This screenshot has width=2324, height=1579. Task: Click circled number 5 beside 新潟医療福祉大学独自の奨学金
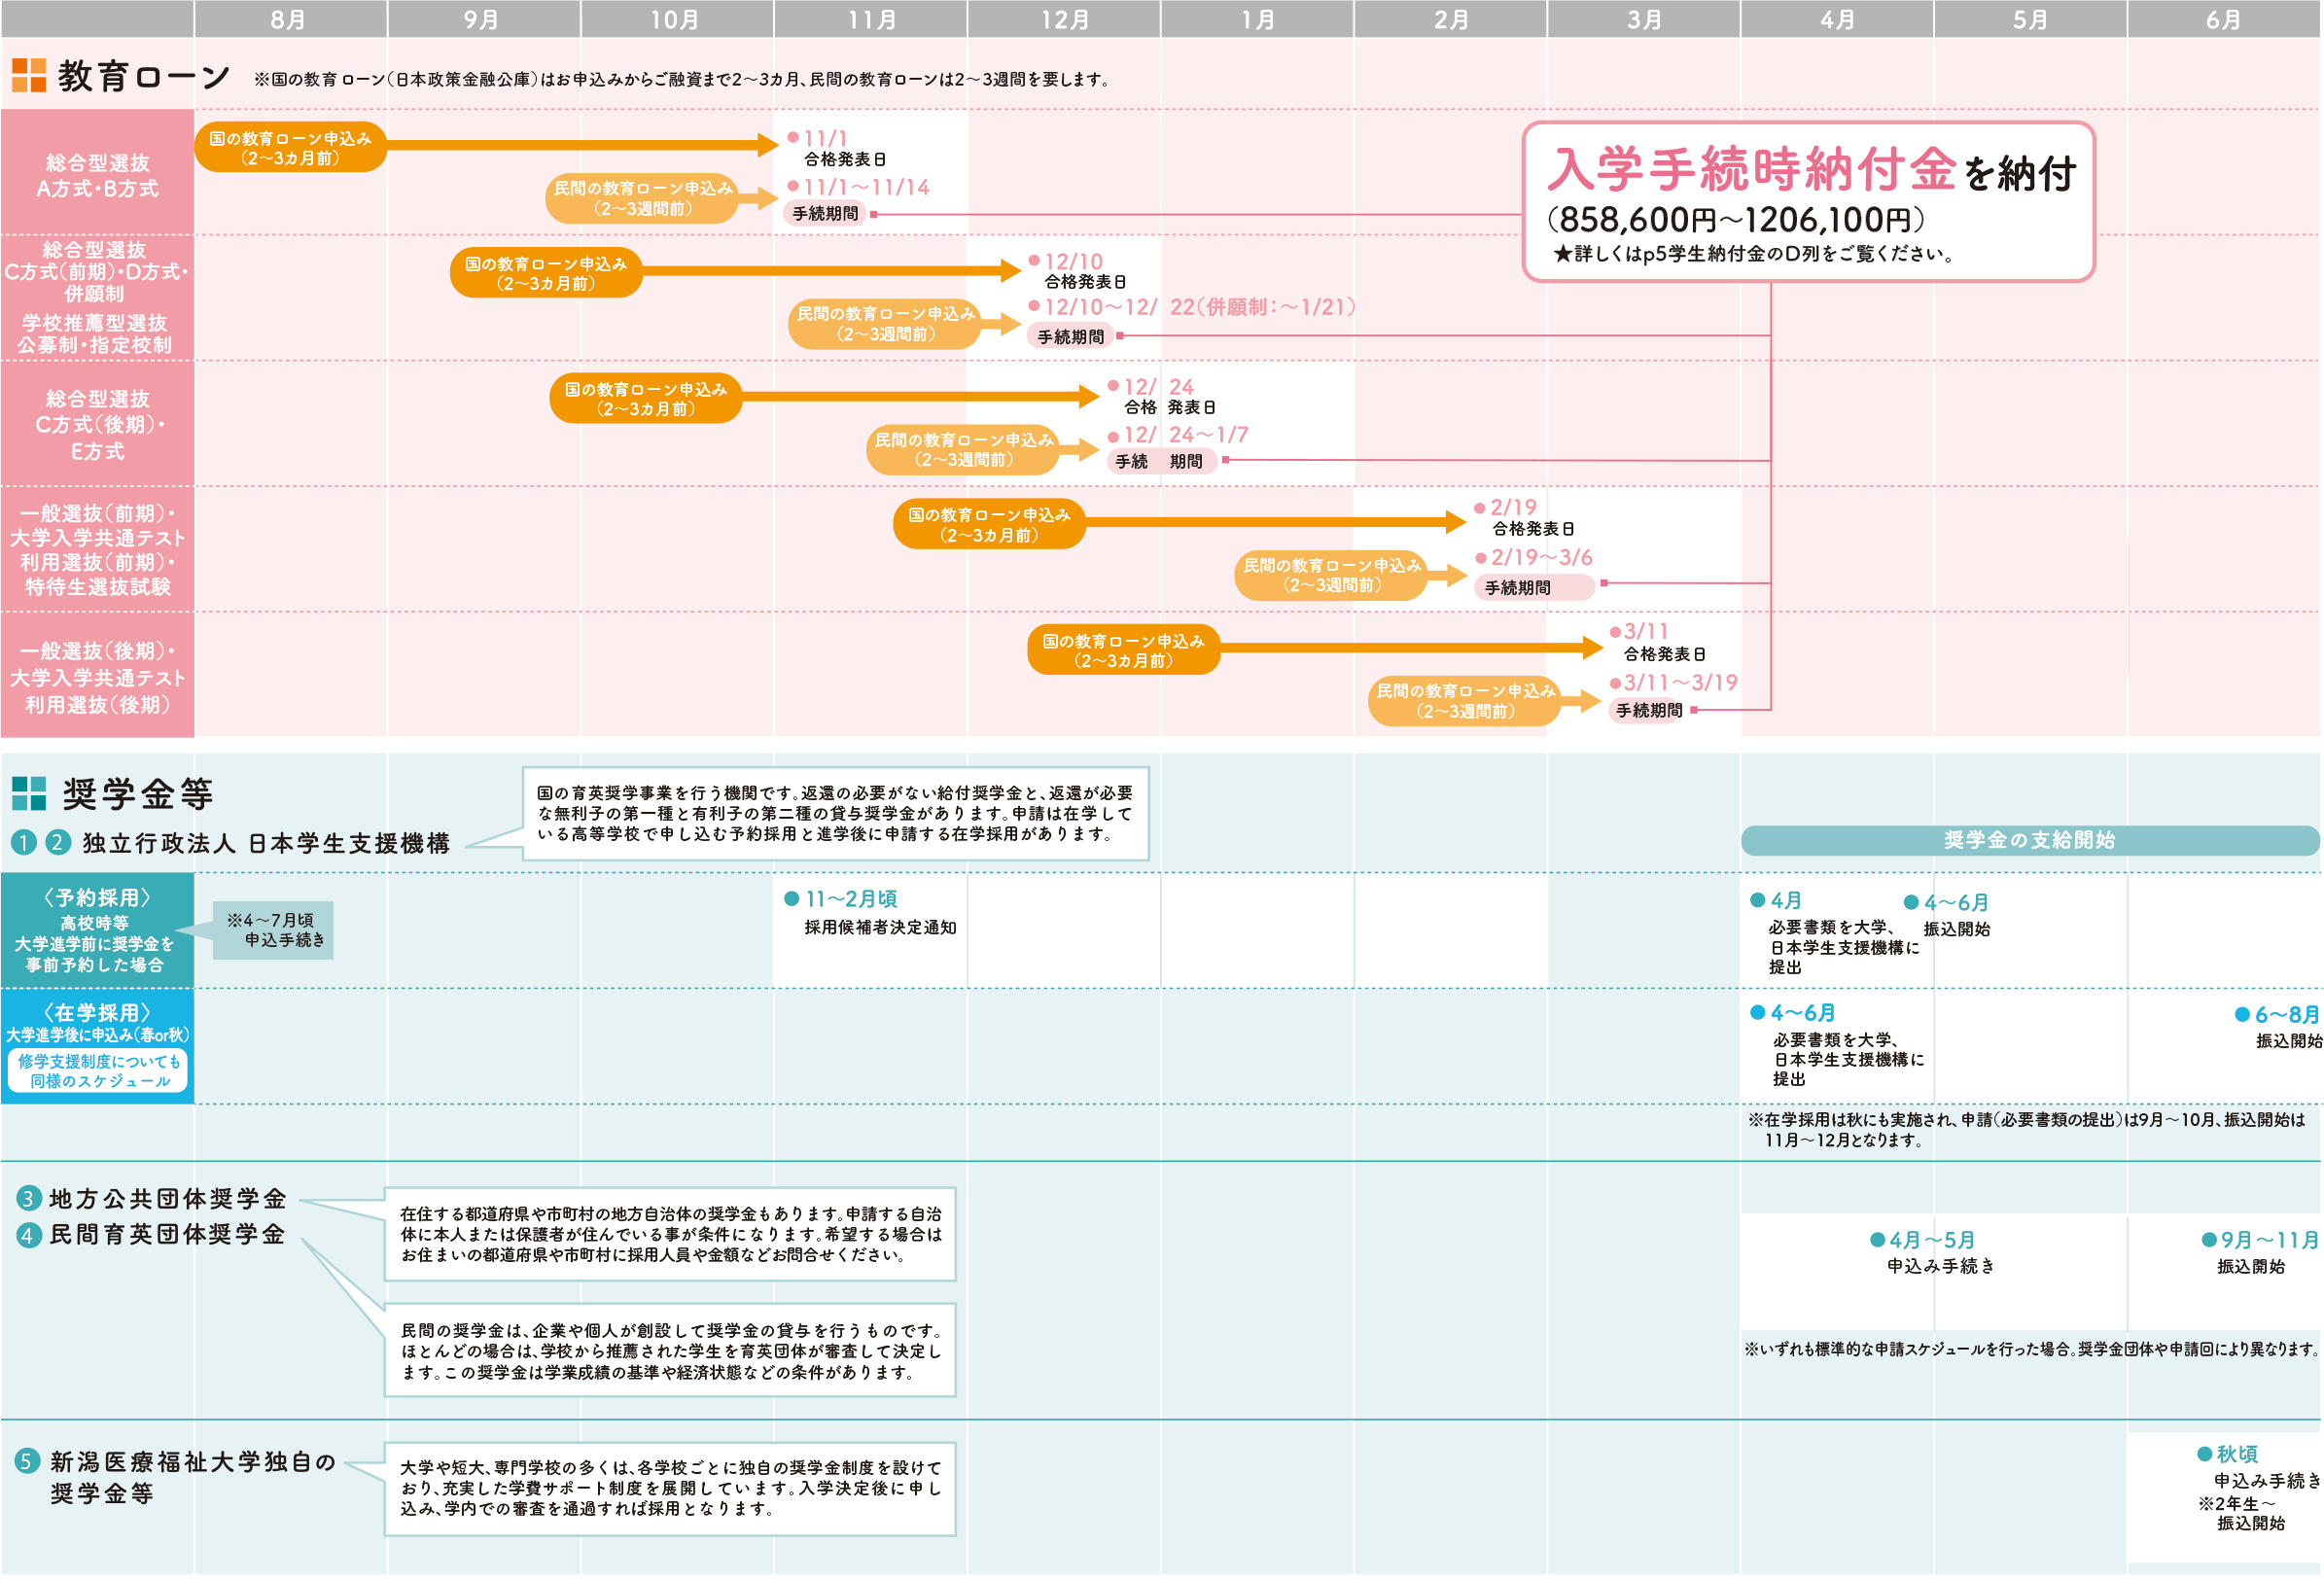[x=27, y=1462]
